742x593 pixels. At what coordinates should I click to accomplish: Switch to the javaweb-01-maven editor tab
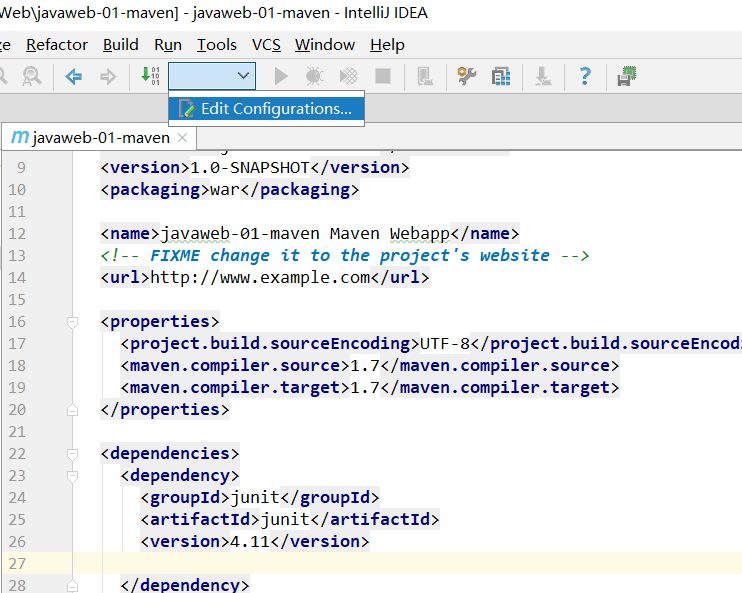pos(101,138)
